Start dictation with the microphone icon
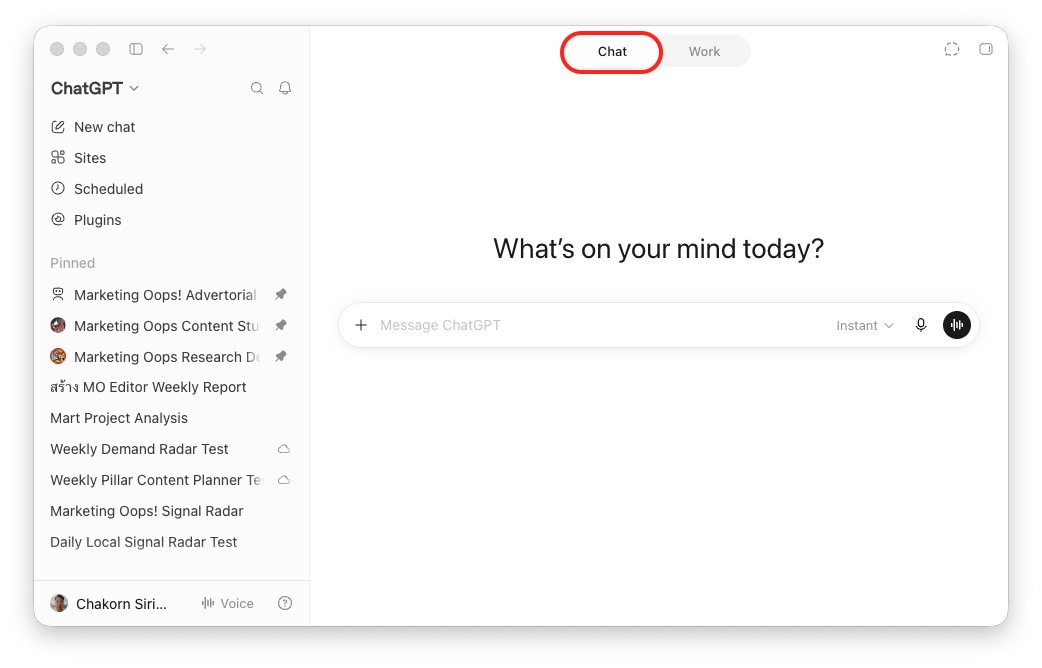 click(x=921, y=325)
